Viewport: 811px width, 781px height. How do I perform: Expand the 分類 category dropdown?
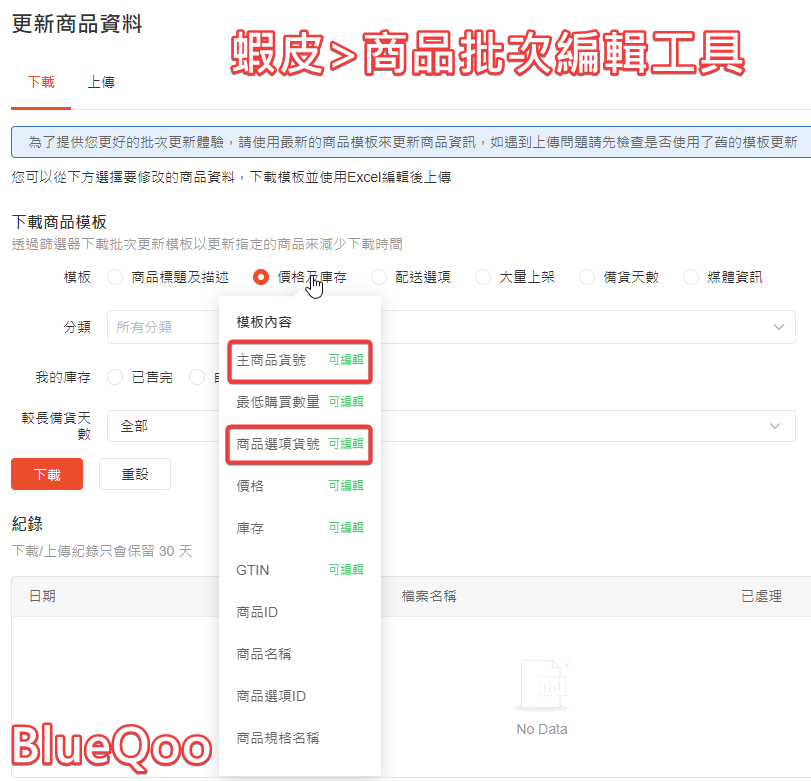pyautogui.click(x=778, y=327)
